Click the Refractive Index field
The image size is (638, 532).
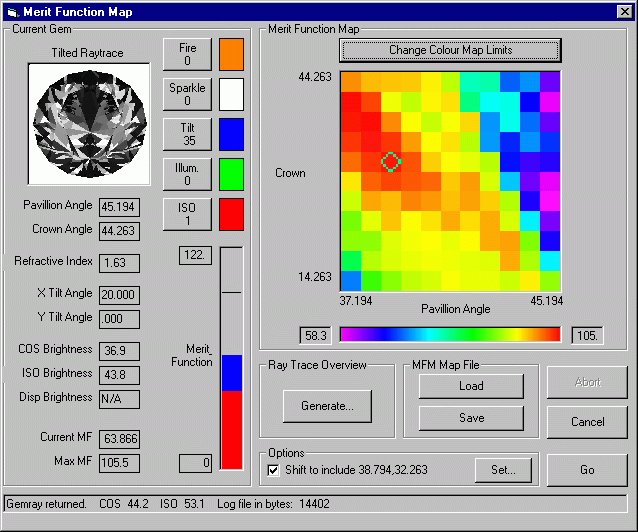click(119, 263)
